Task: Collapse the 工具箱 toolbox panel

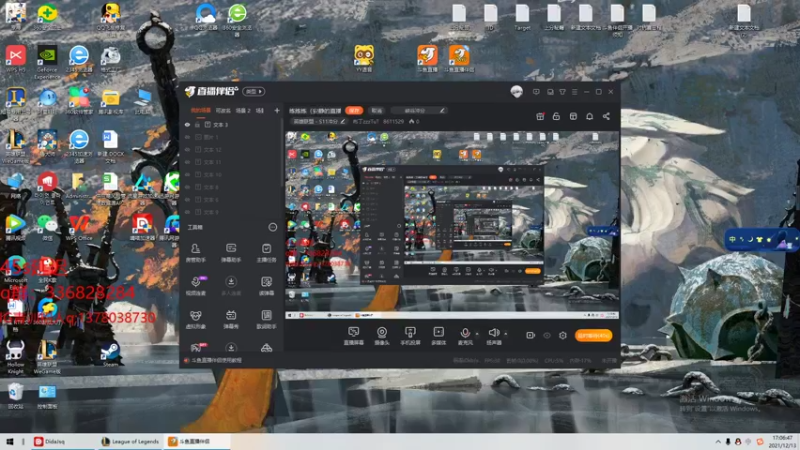Action: click(272, 227)
